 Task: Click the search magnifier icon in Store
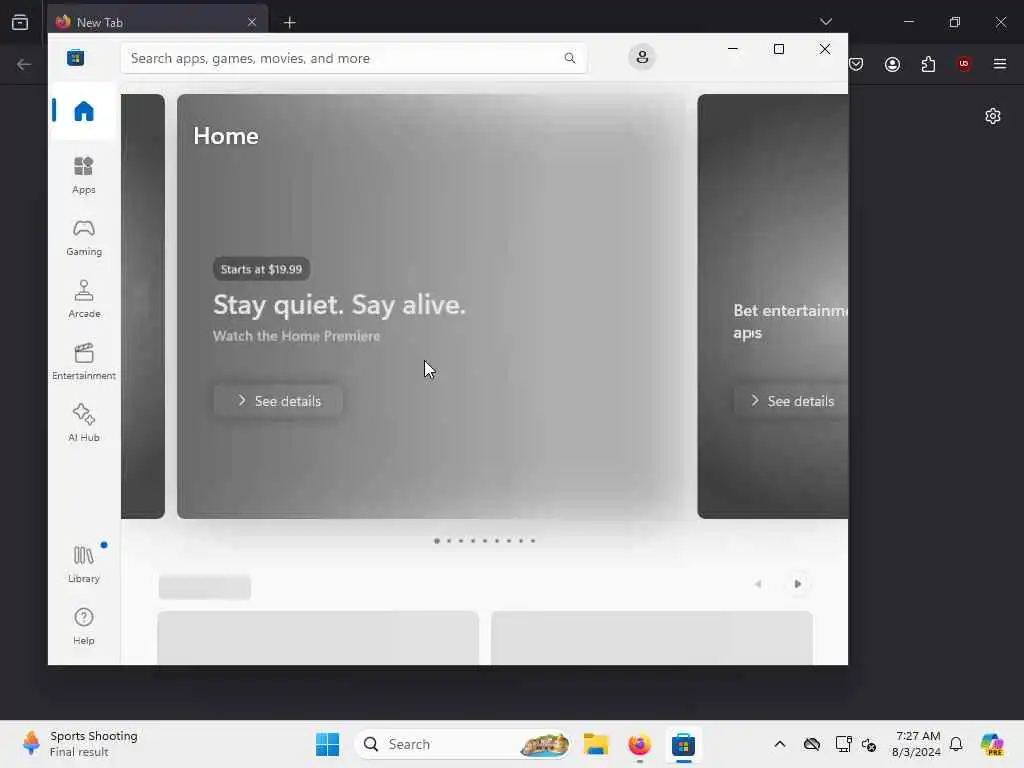click(x=569, y=58)
